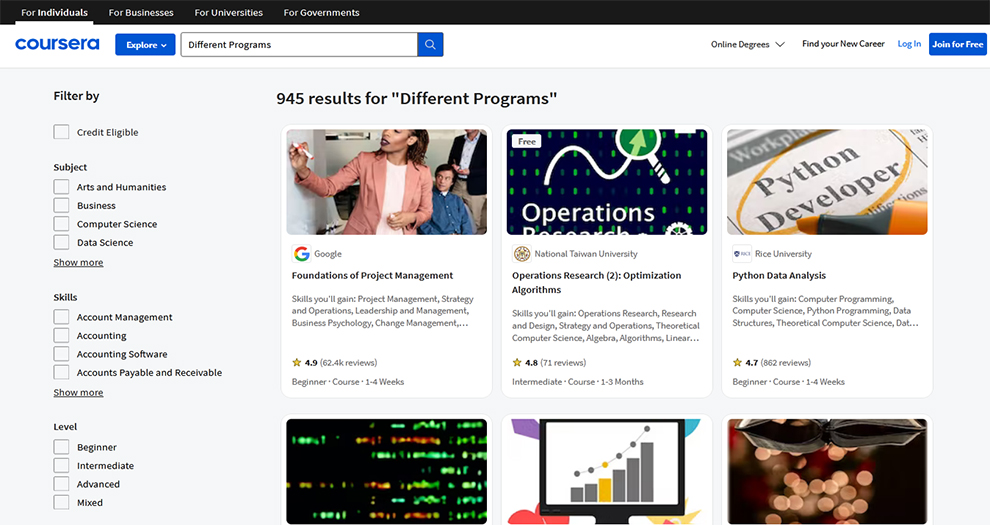Open the green matrix data thumbnail
Viewport: 990px width, 525px height.
(386, 471)
